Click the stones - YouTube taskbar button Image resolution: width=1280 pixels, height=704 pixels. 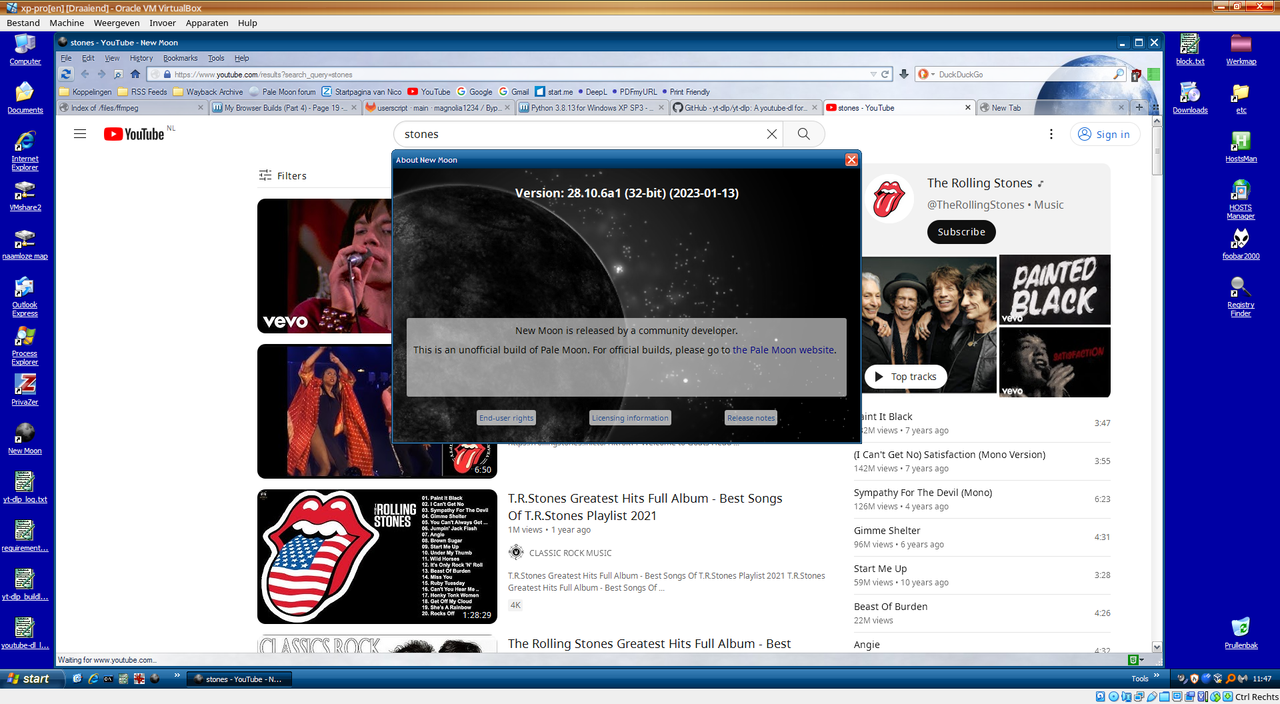(x=238, y=679)
